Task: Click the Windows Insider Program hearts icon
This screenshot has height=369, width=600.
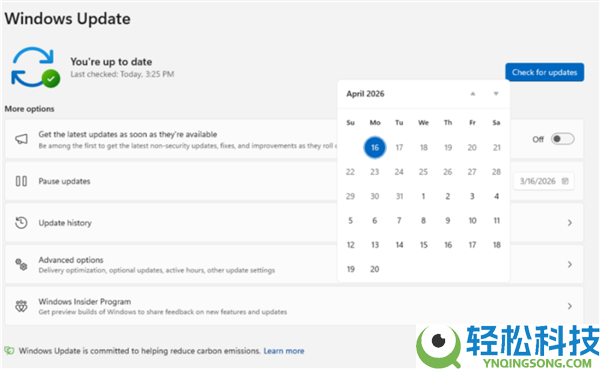Action: coord(21,306)
